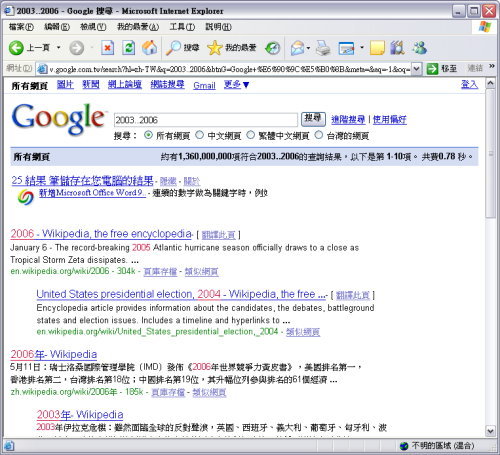
Task: Open the Mail button dropdown arrow
Action: pyautogui.click(x=308, y=48)
